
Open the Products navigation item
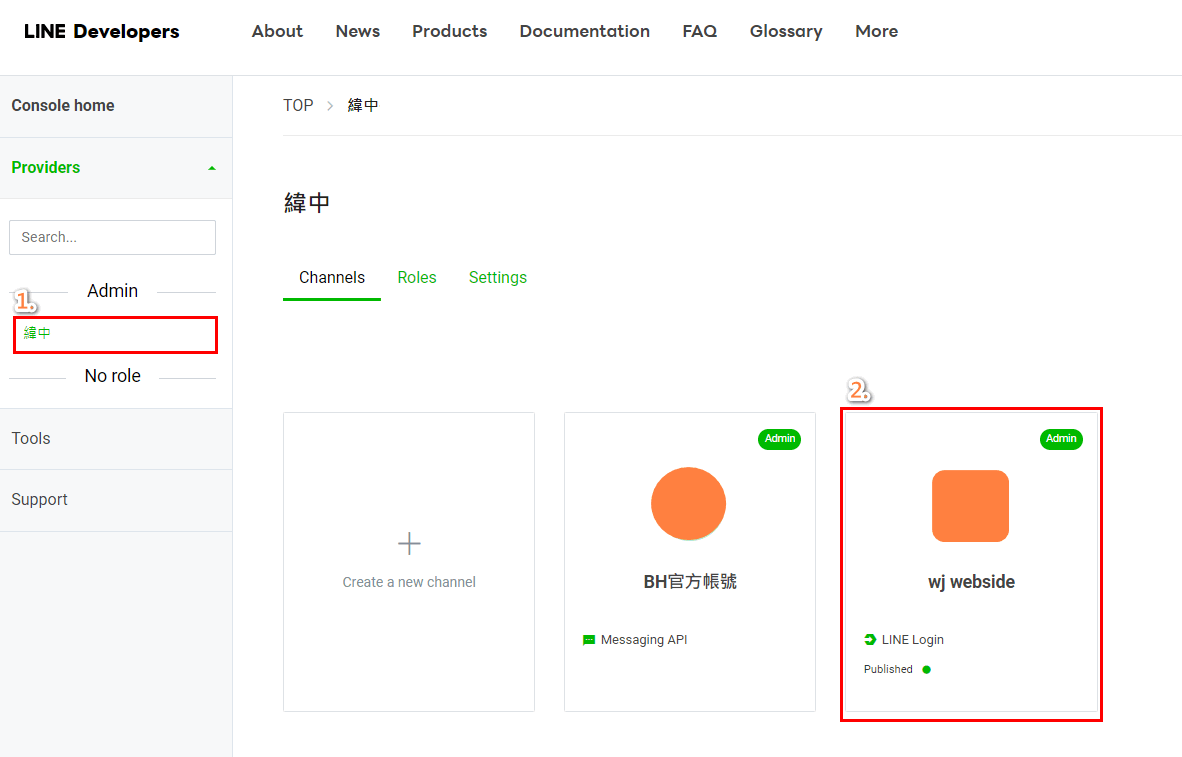[x=449, y=31]
